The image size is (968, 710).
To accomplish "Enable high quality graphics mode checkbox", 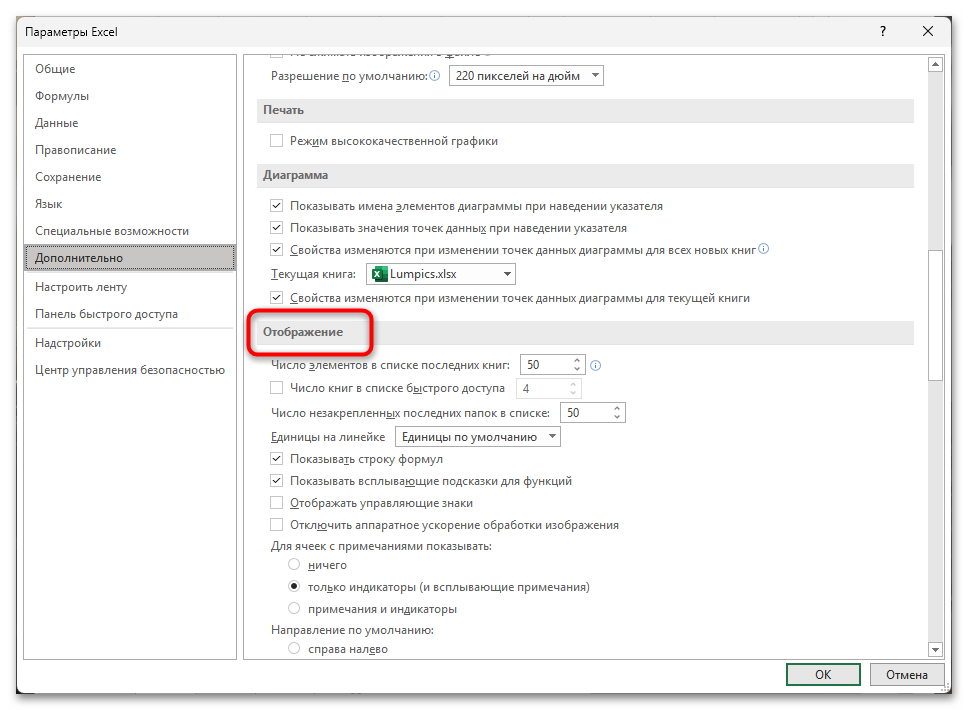I will [x=277, y=141].
